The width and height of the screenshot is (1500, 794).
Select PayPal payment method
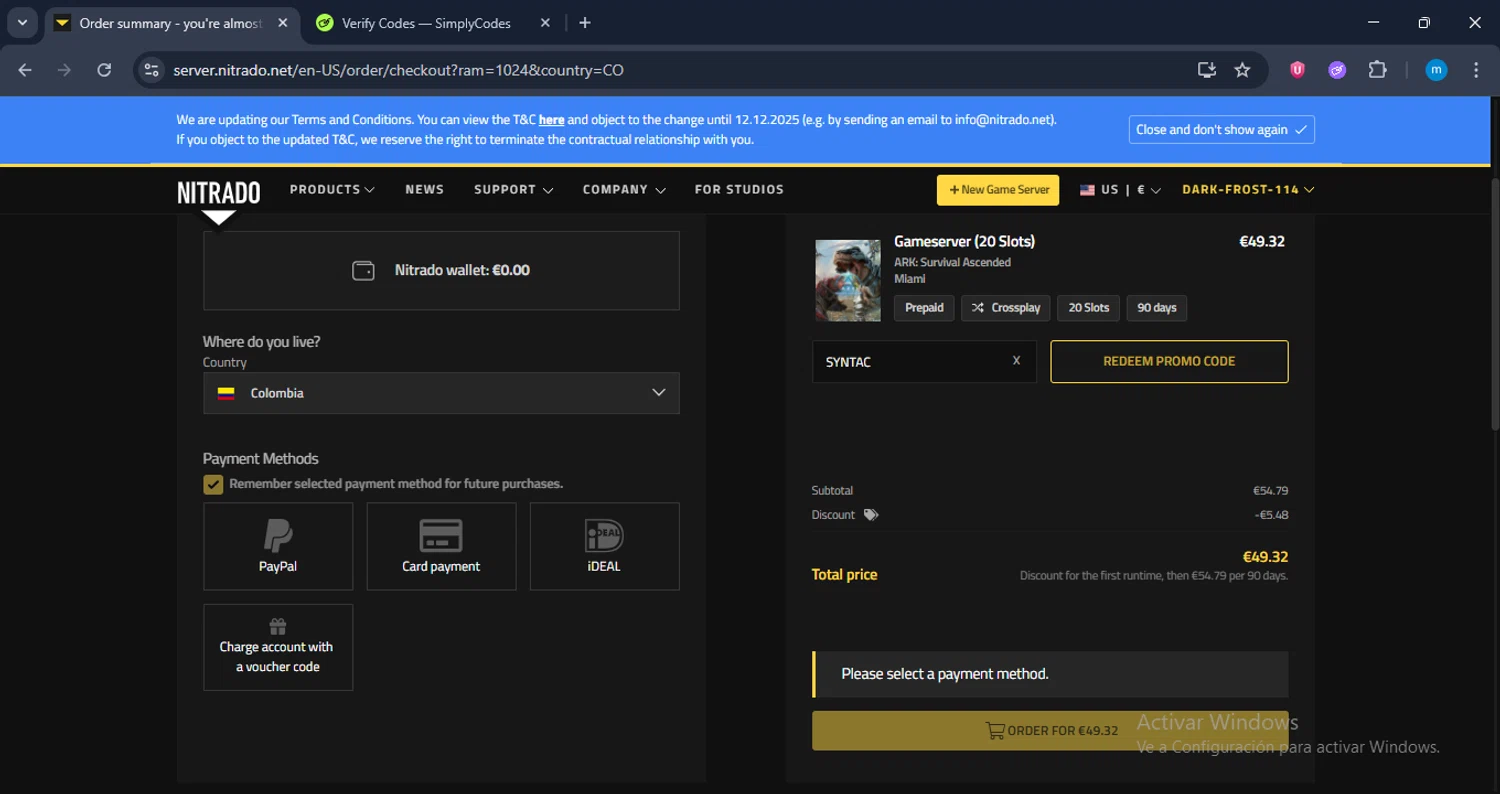[x=278, y=546]
